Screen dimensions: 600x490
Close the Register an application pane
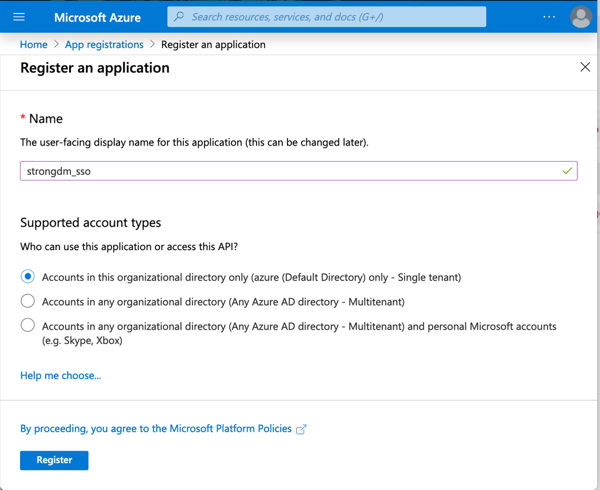585,67
